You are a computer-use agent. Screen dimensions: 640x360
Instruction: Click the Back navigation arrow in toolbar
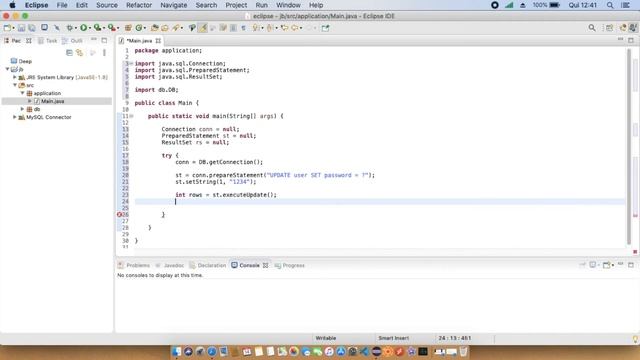[295, 28]
